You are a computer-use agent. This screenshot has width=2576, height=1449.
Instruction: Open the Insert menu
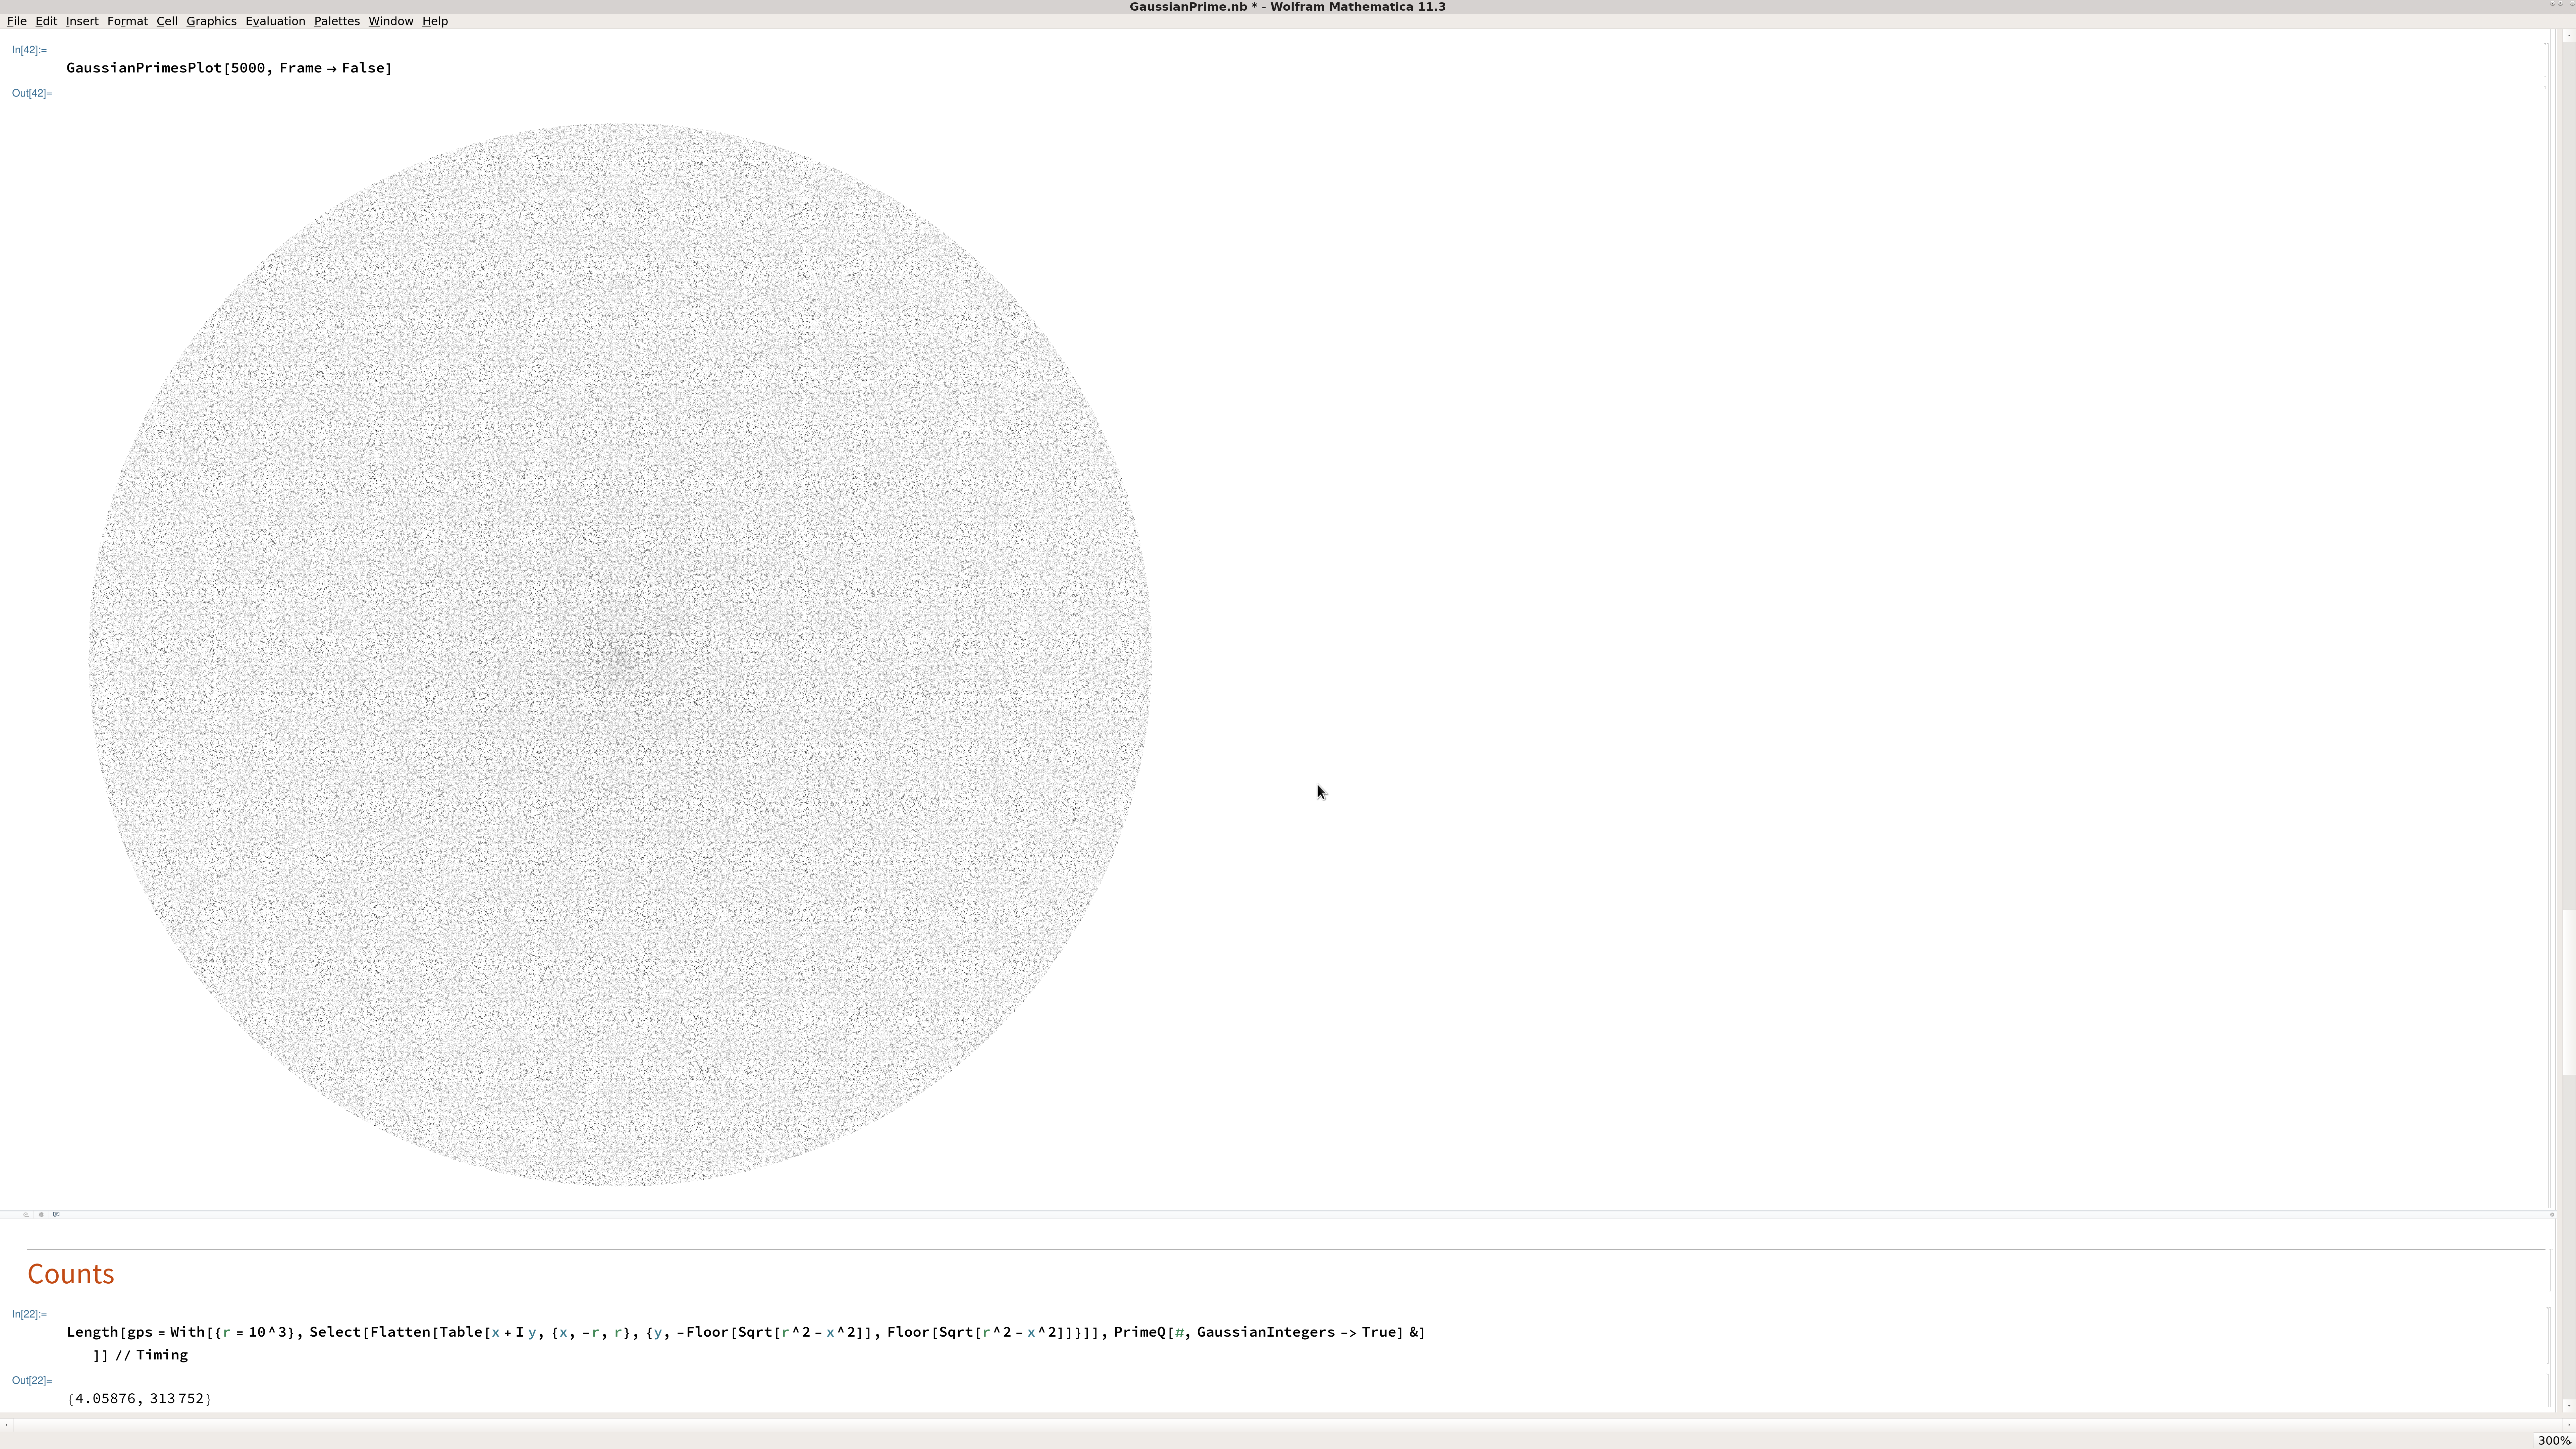point(82,21)
